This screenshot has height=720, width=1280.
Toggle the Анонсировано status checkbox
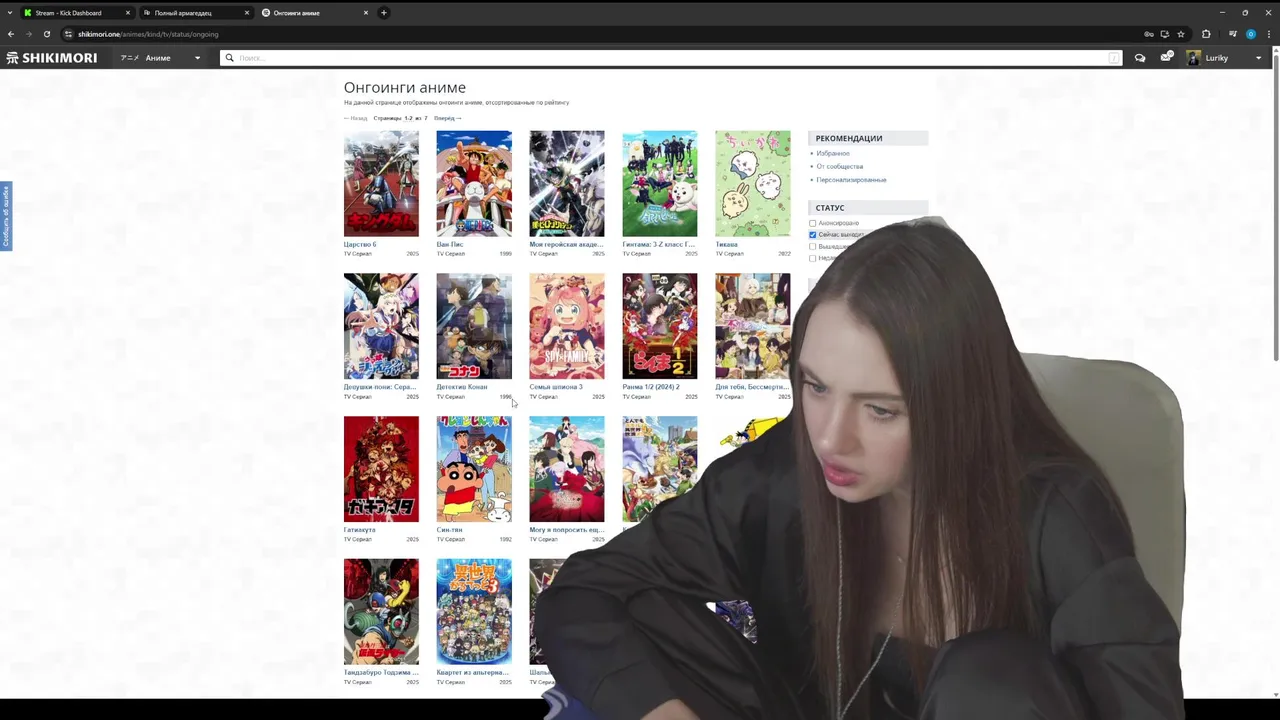coord(813,223)
